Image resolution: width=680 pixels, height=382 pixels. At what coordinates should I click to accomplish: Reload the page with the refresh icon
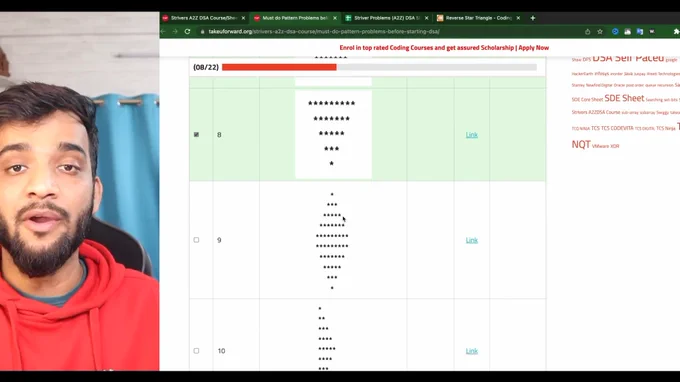point(187,32)
